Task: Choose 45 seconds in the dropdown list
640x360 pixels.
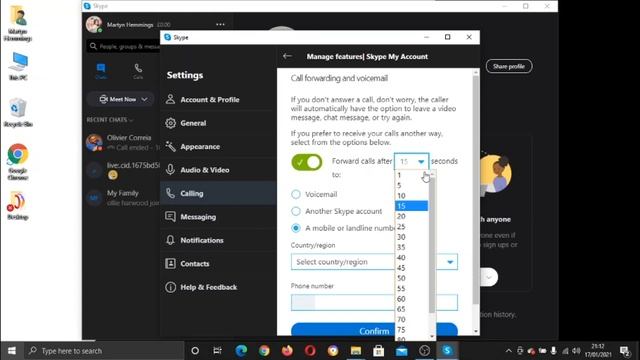Action: tap(411, 268)
